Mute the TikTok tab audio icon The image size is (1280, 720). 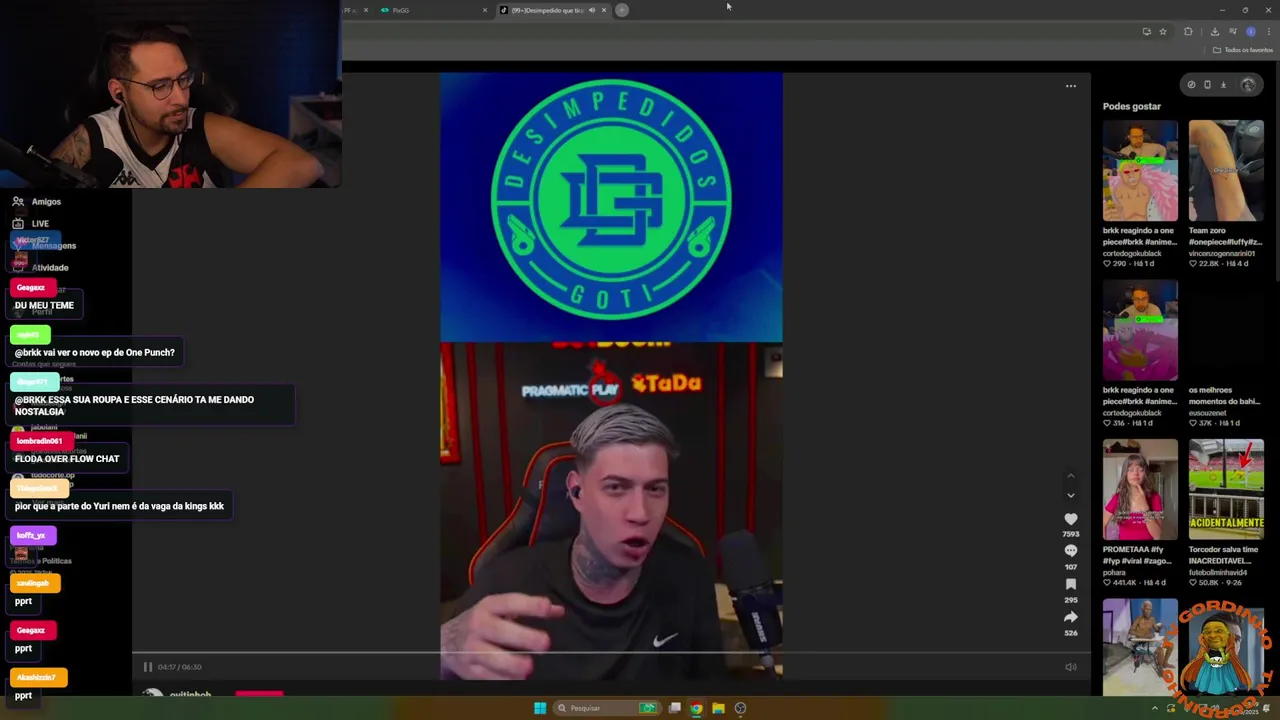[592, 10]
